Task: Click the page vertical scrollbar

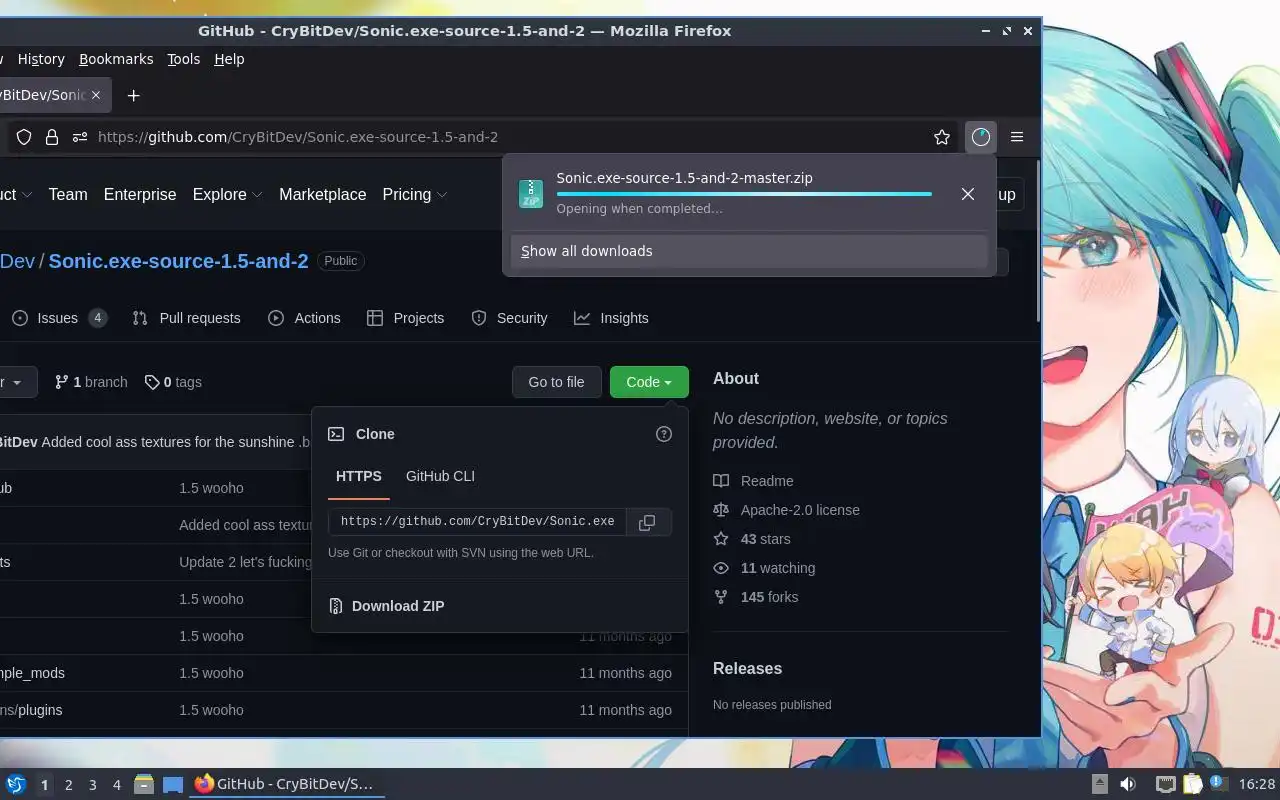Action: coord(1039,240)
